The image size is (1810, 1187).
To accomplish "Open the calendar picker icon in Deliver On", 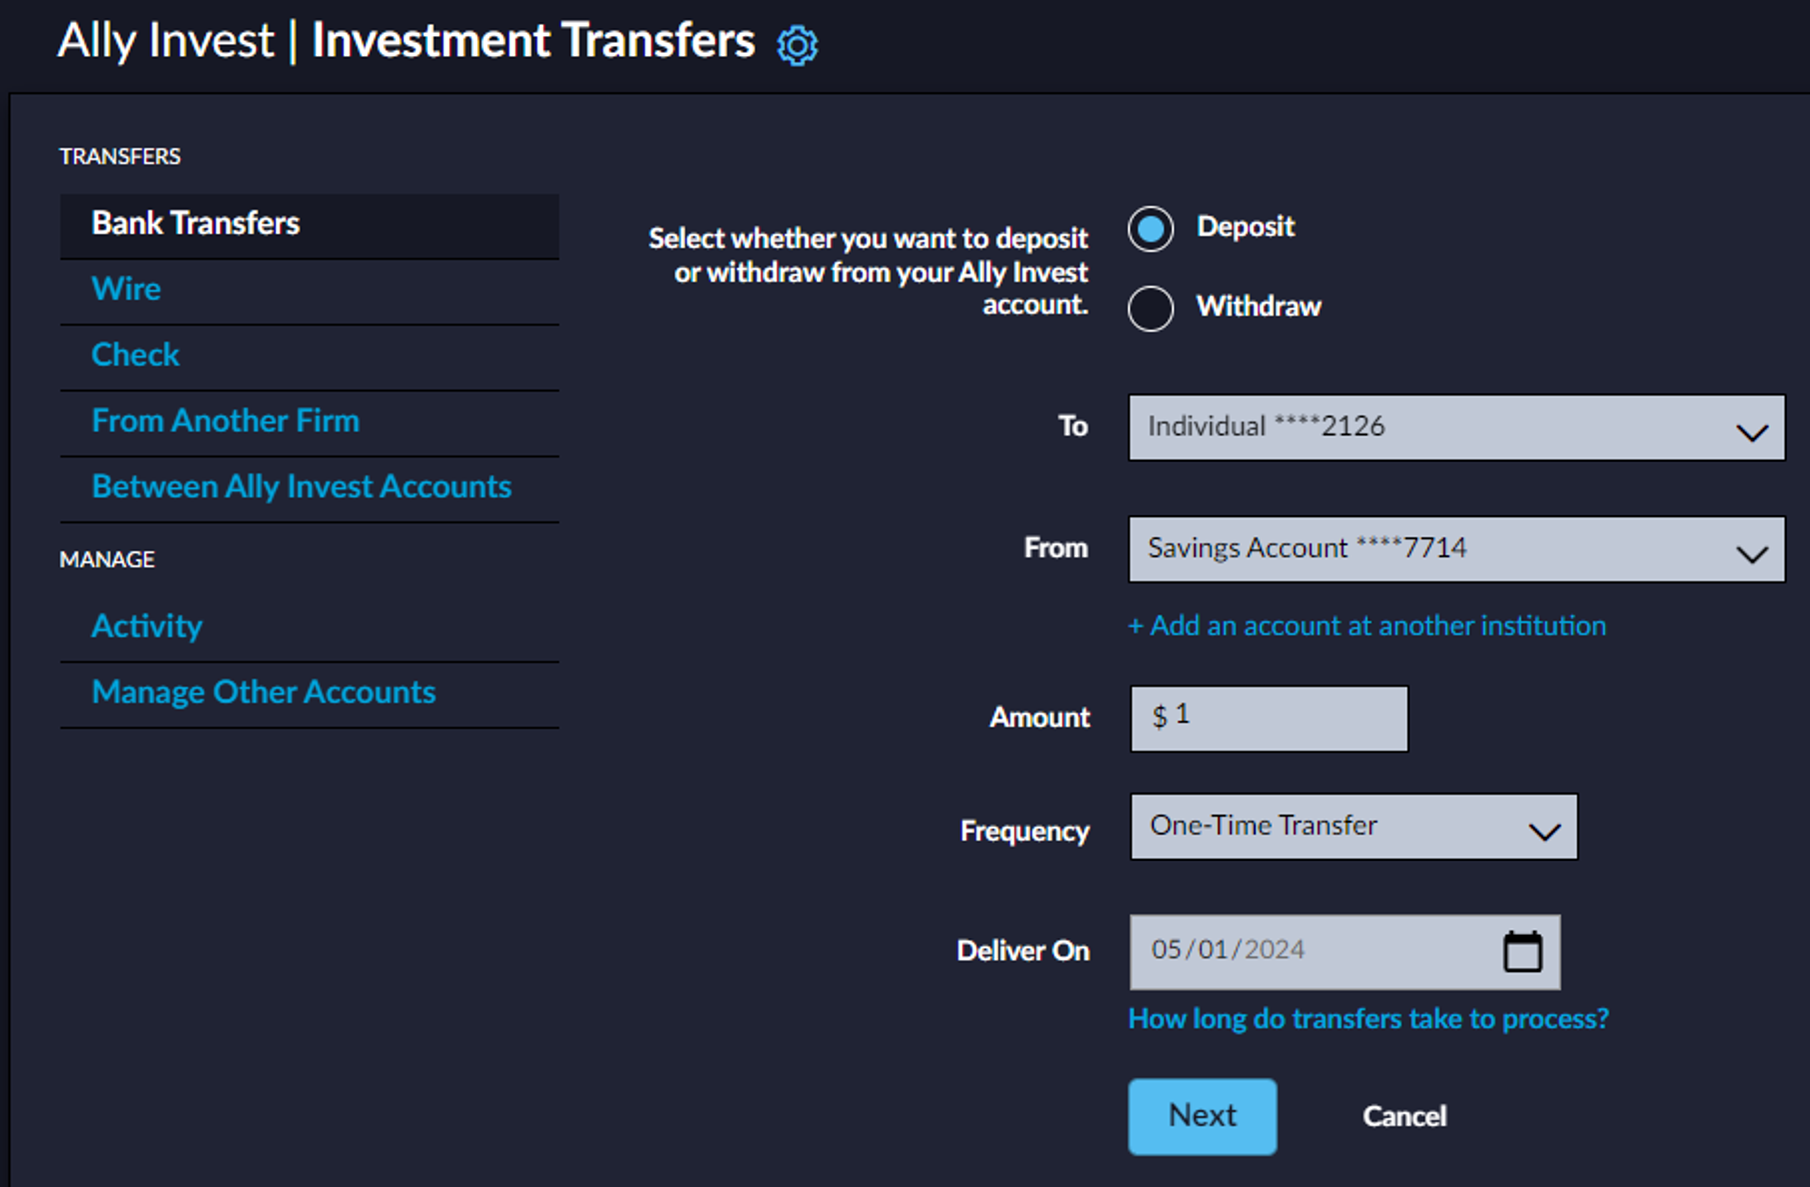I will [1522, 951].
